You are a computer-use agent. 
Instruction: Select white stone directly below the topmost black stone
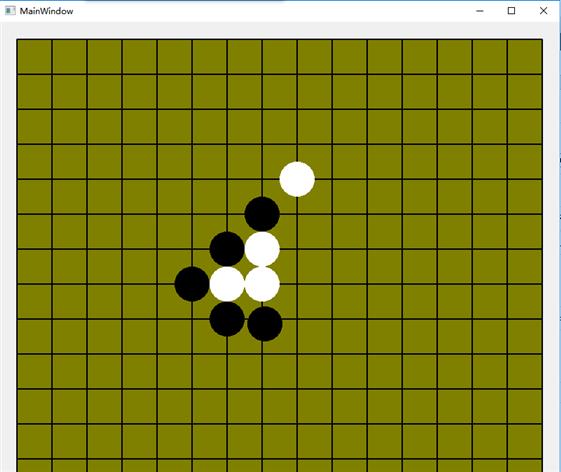[x=262, y=249]
